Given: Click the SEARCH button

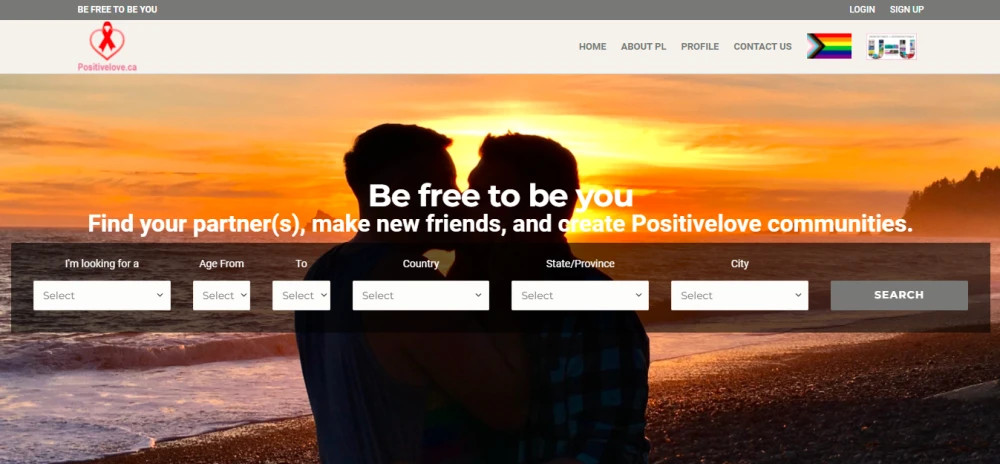Looking at the screenshot, I should [x=899, y=295].
